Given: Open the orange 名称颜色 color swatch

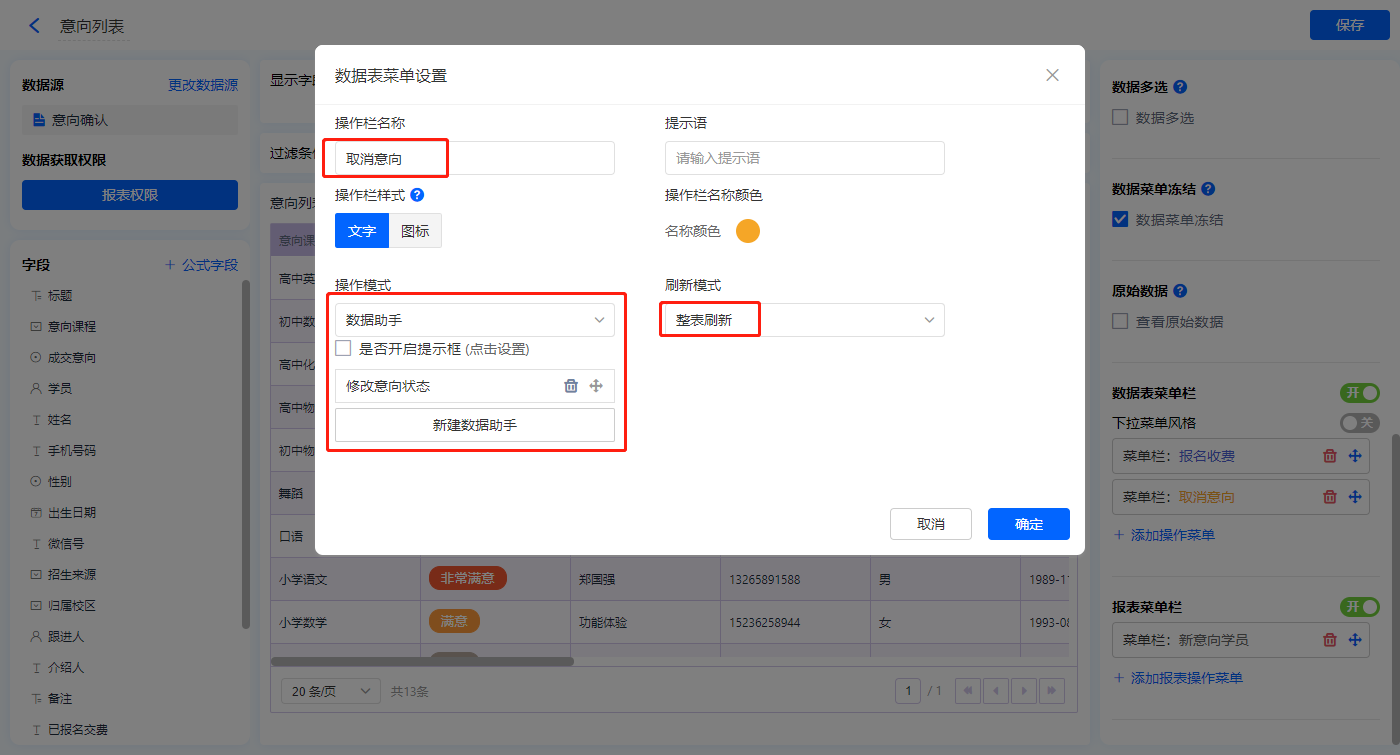Looking at the screenshot, I should pyautogui.click(x=748, y=231).
